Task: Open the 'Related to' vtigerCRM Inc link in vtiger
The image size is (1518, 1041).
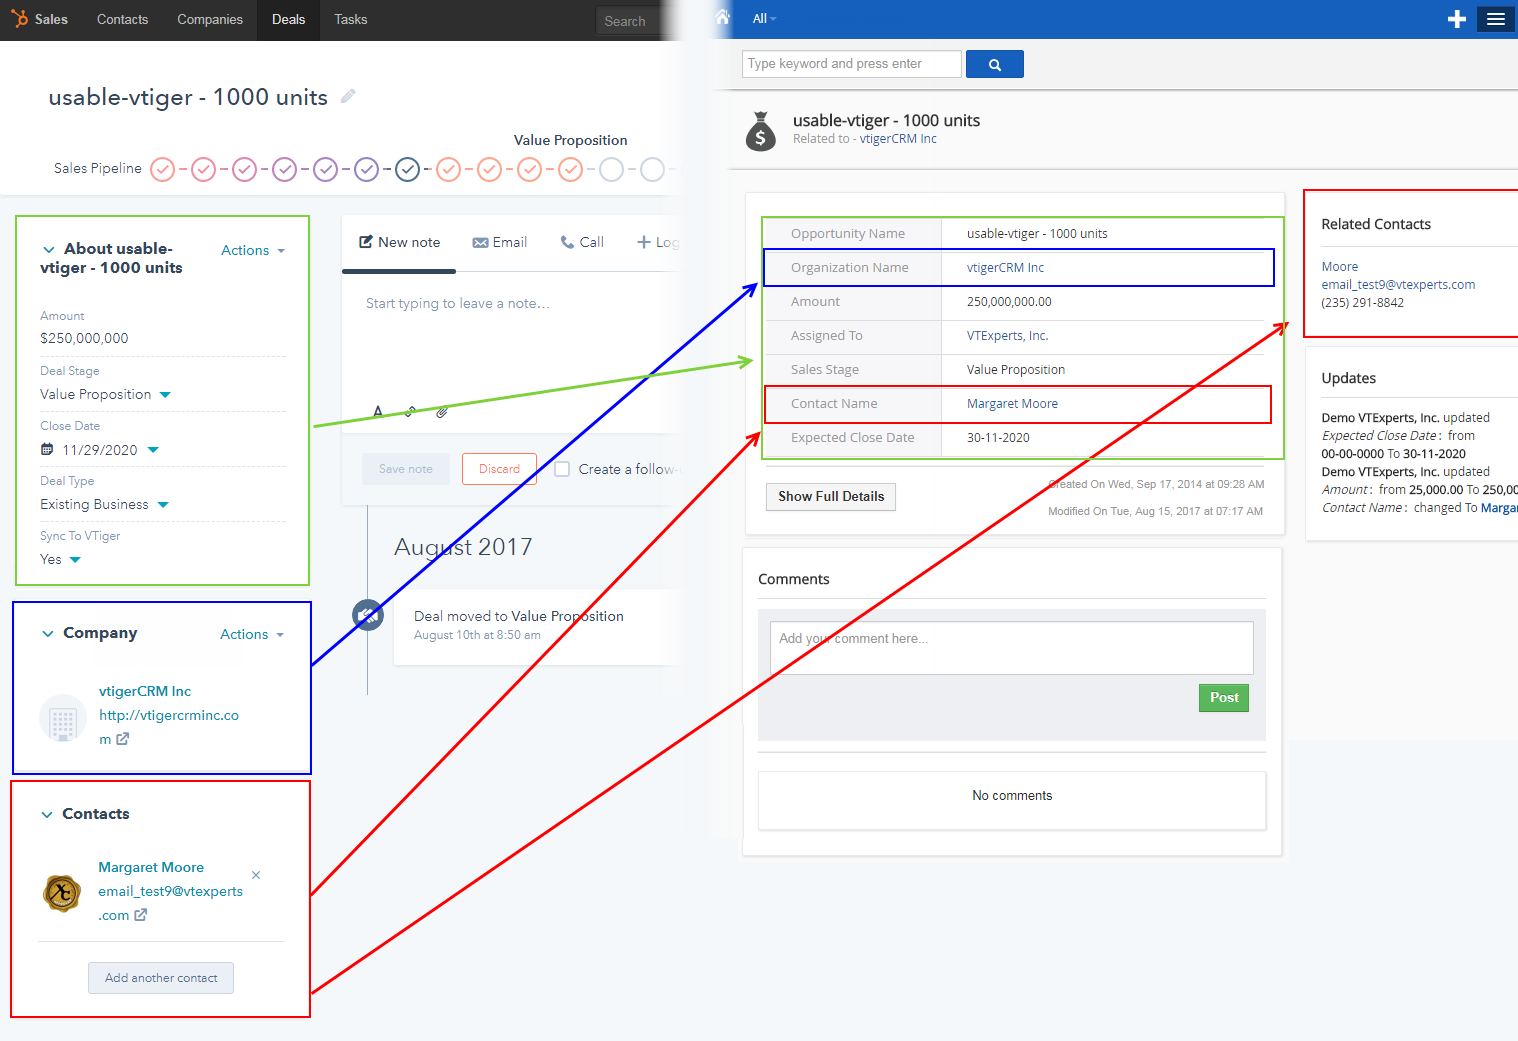Action: click(x=898, y=139)
